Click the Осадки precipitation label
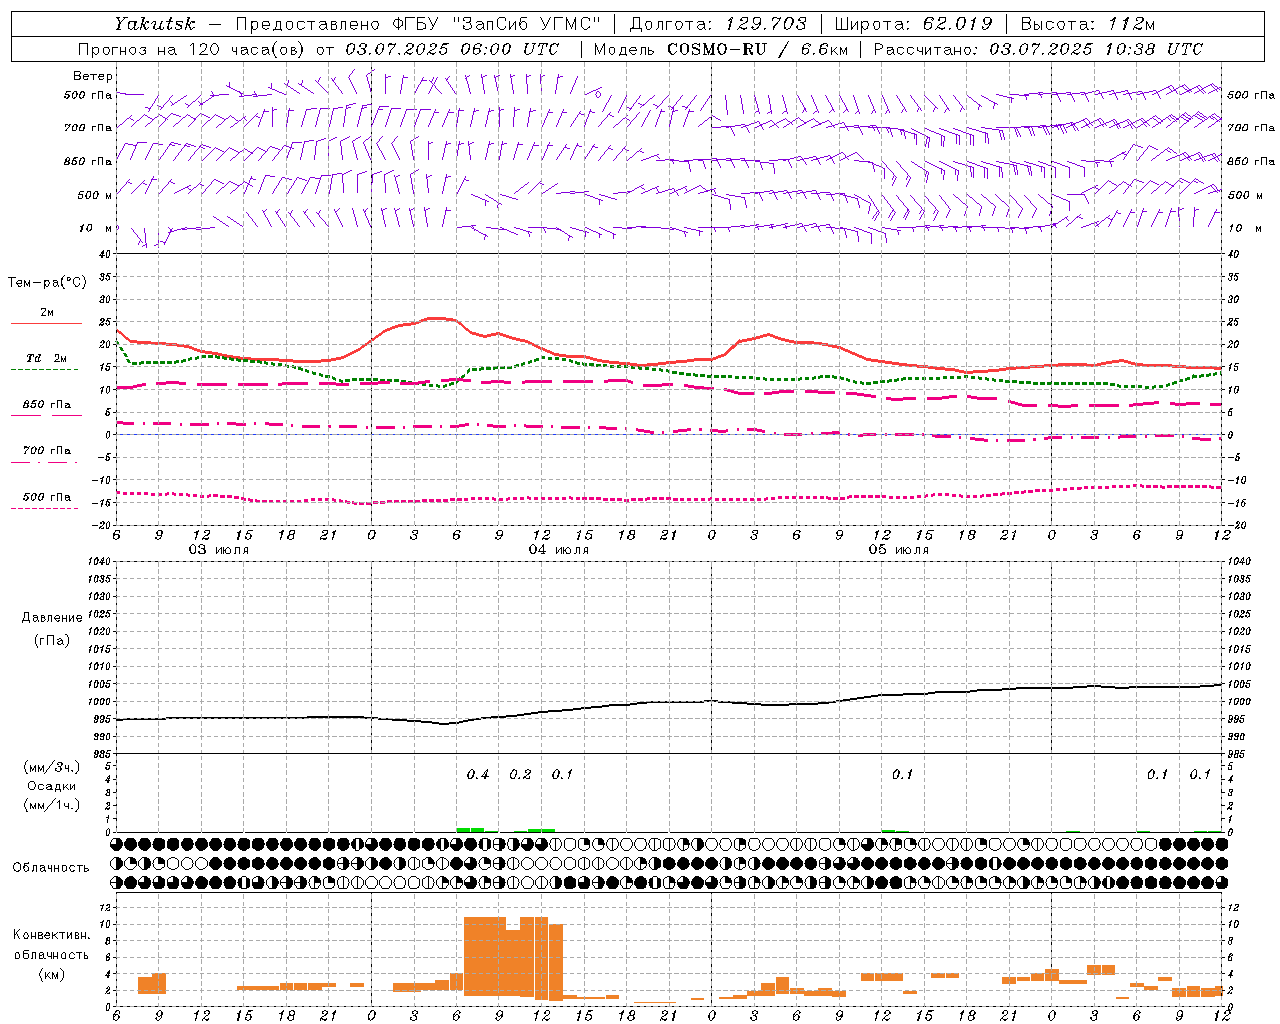The width and height of the screenshot is (1280, 1024). point(52,786)
